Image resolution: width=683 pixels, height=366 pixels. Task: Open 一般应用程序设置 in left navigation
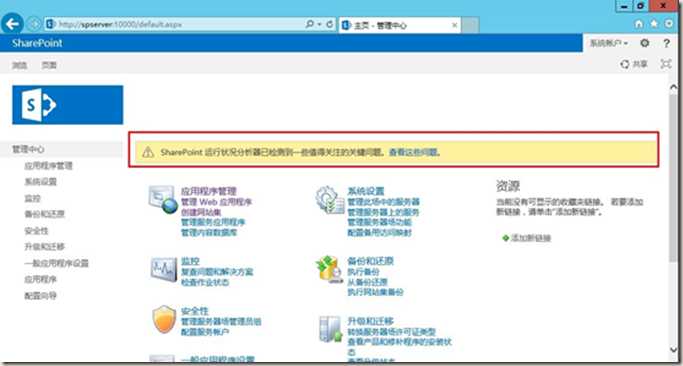tap(57, 264)
